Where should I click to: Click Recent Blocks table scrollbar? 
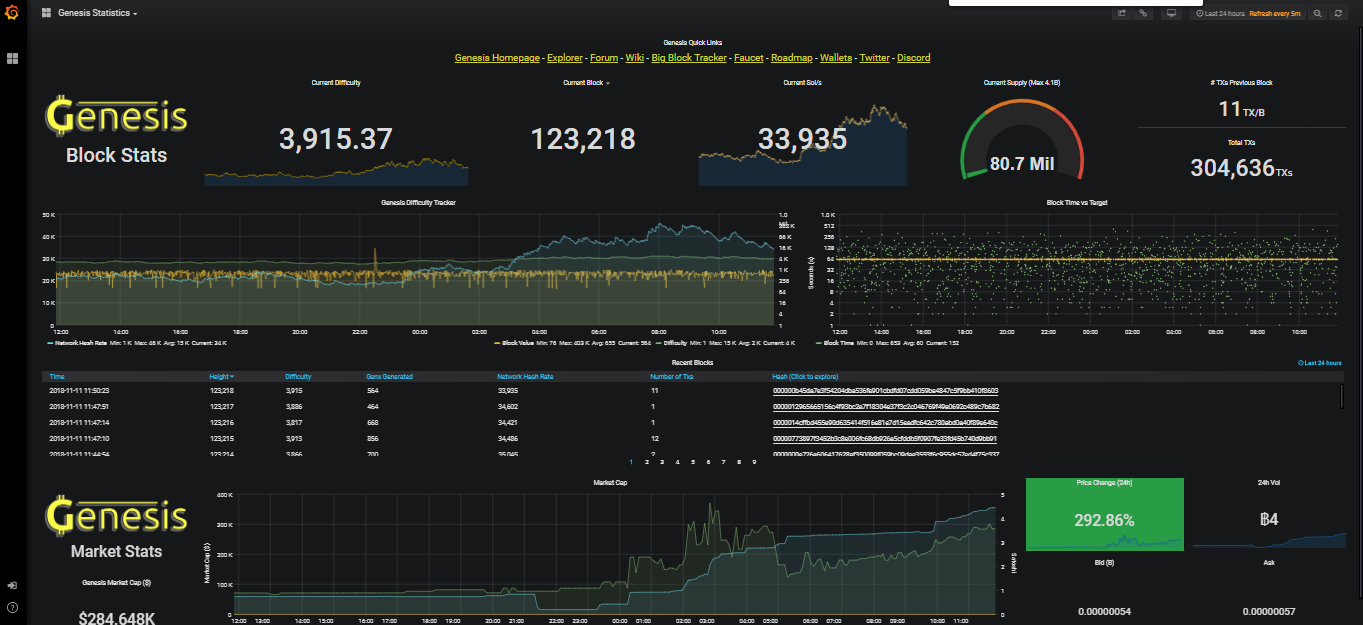[x=1341, y=397]
